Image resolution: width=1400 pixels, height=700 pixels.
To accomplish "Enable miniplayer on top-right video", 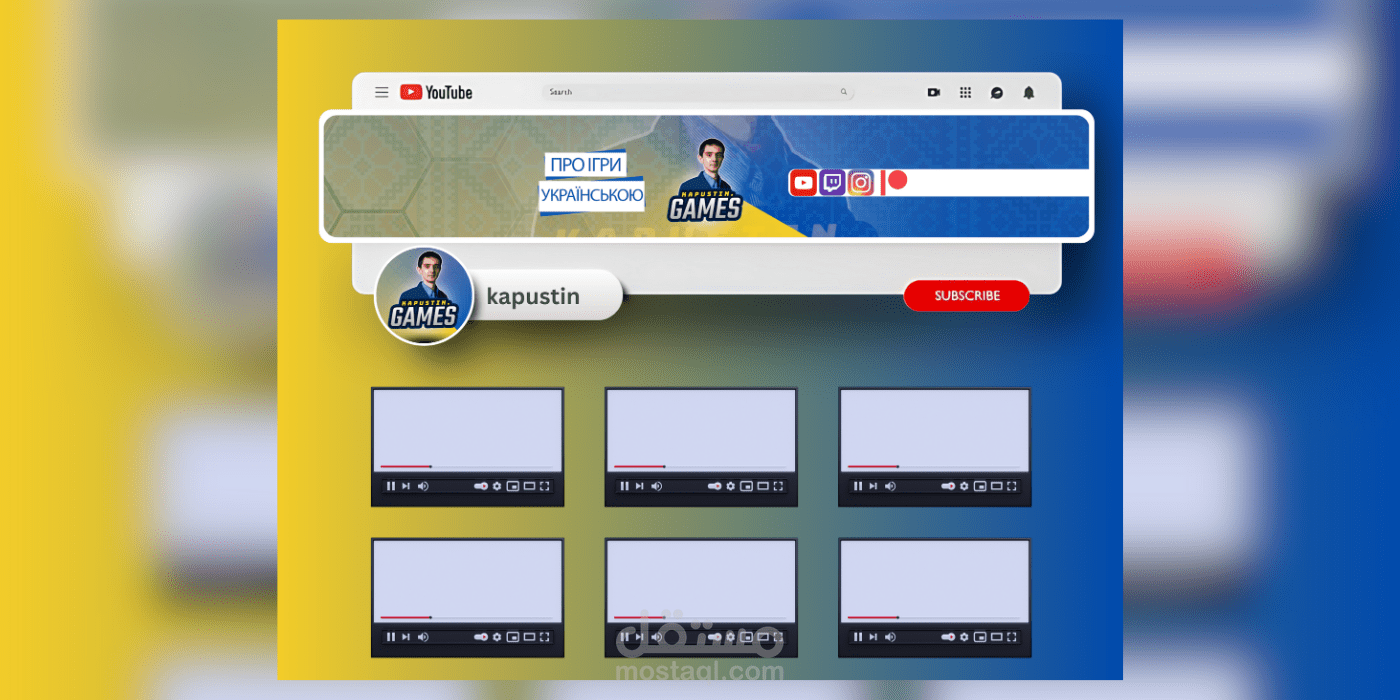I will coord(980,486).
